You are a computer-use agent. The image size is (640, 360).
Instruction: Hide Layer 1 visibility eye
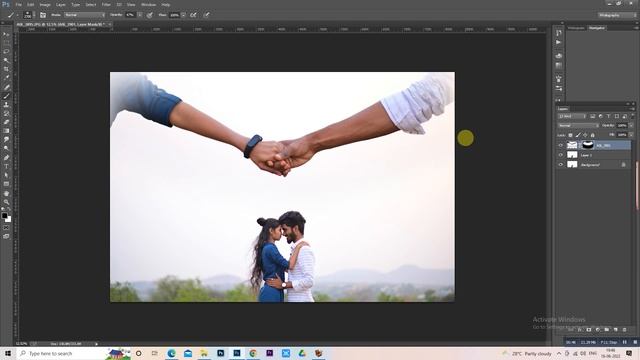(560, 155)
